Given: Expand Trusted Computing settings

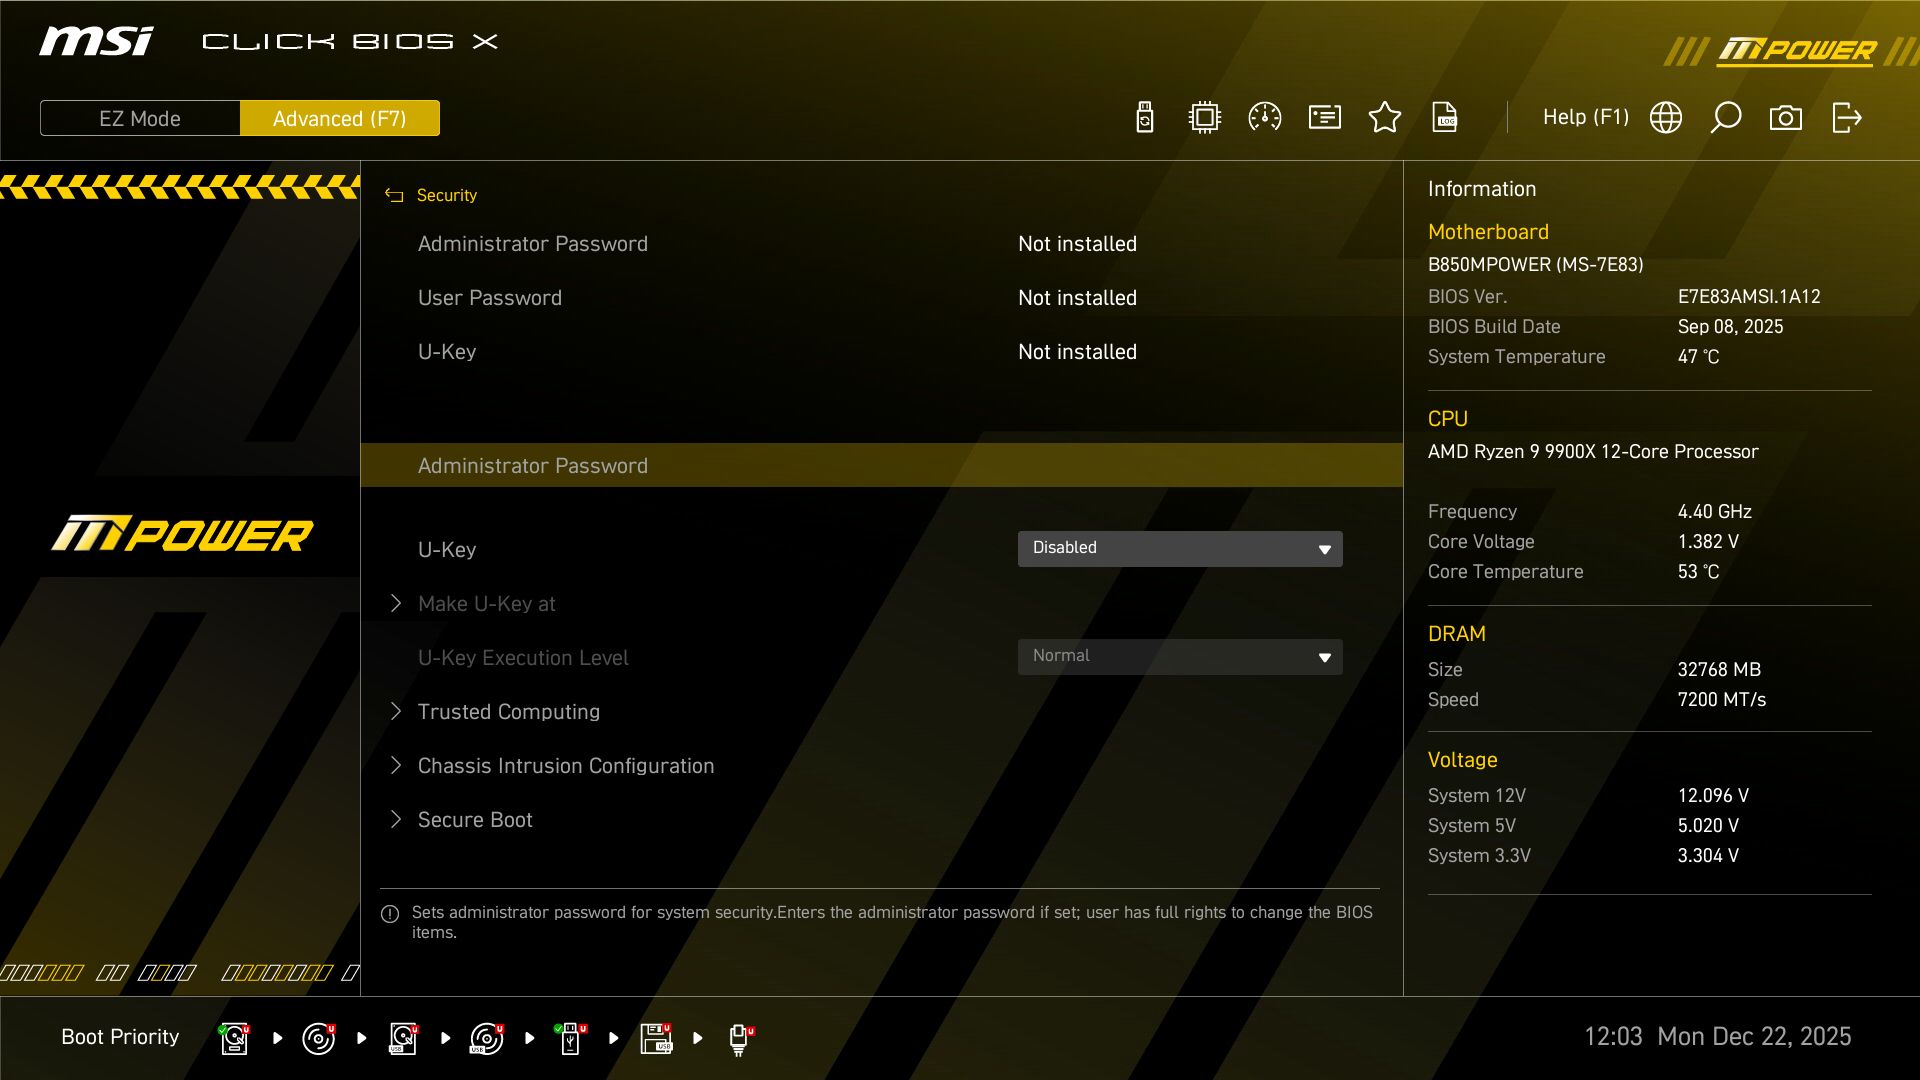Looking at the screenshot, I should [x=508, y=711].
